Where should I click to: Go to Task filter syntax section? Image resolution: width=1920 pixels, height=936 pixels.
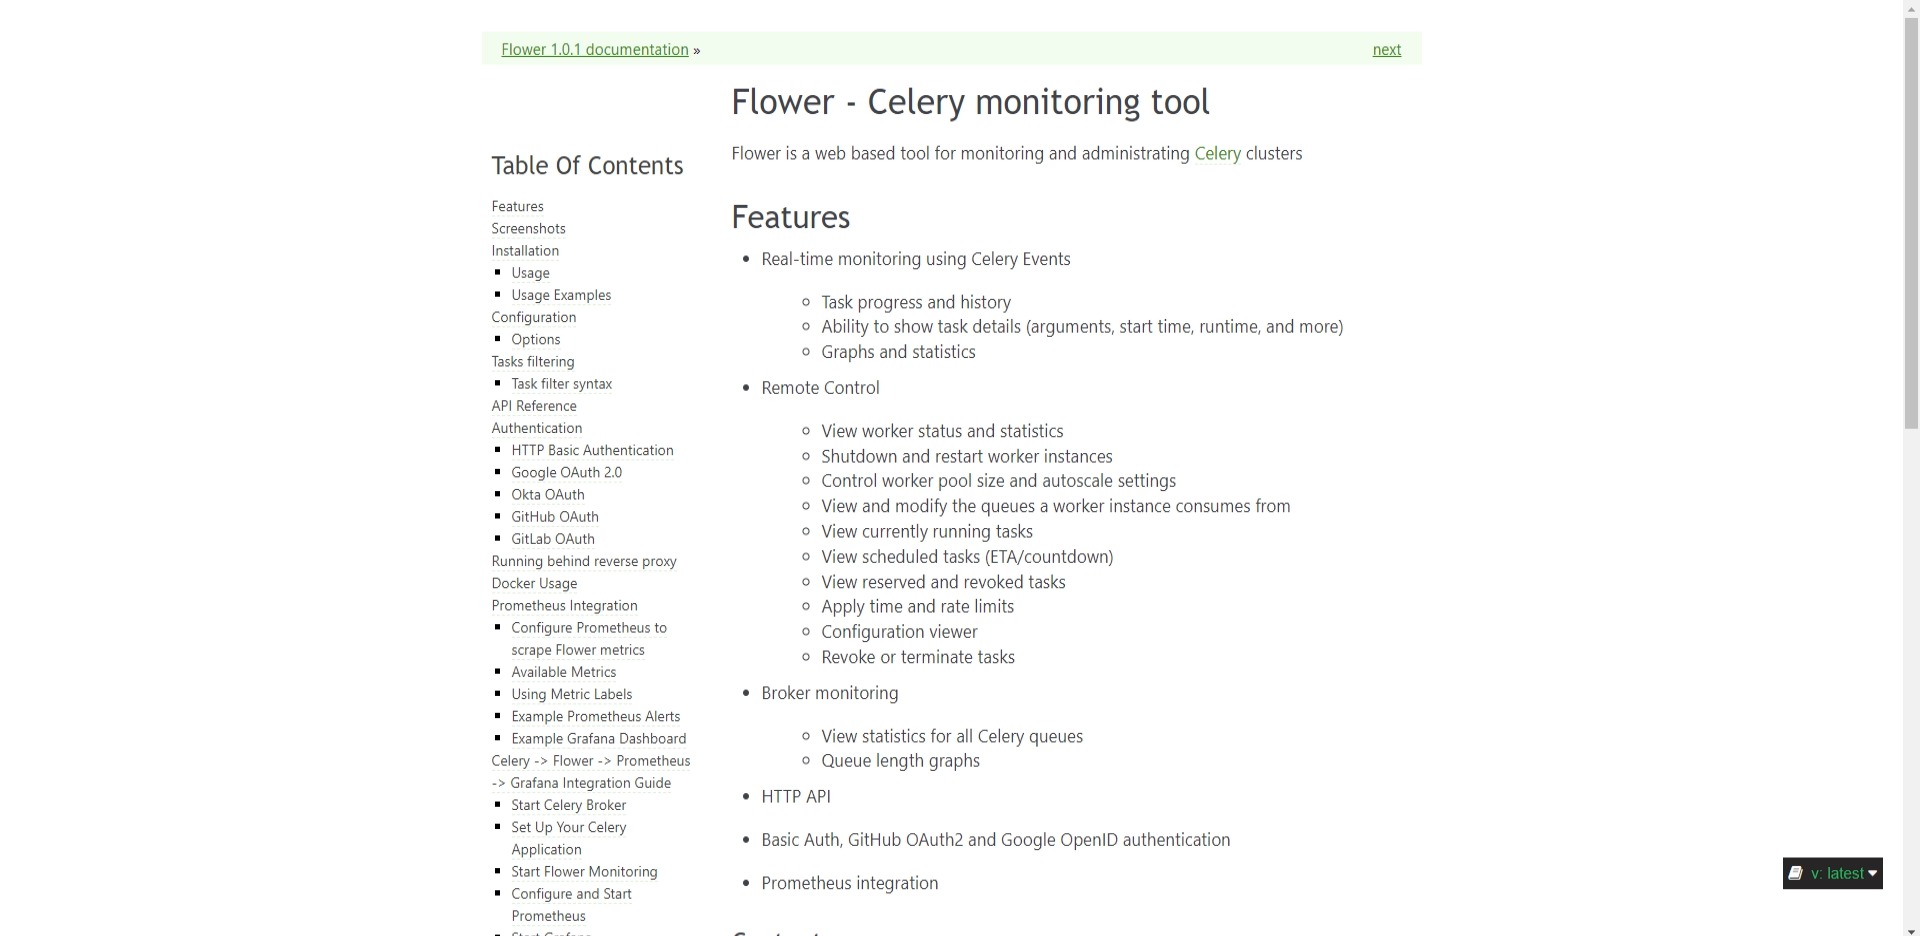click(x=561, y=384)
